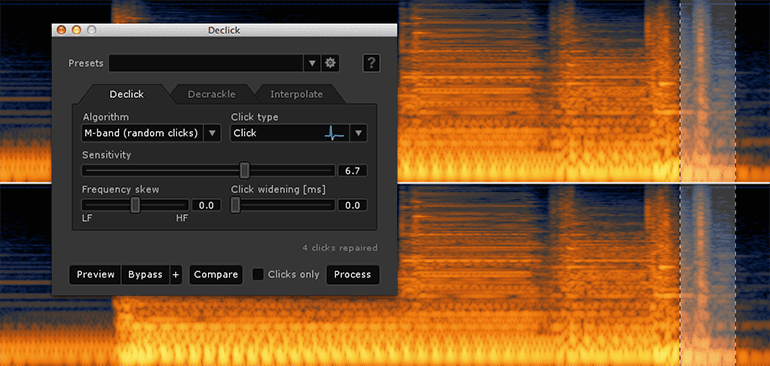Screen dimensions: 770x366
Task: Click the LF label under Frequency skew
Action: tap(86, 218)
